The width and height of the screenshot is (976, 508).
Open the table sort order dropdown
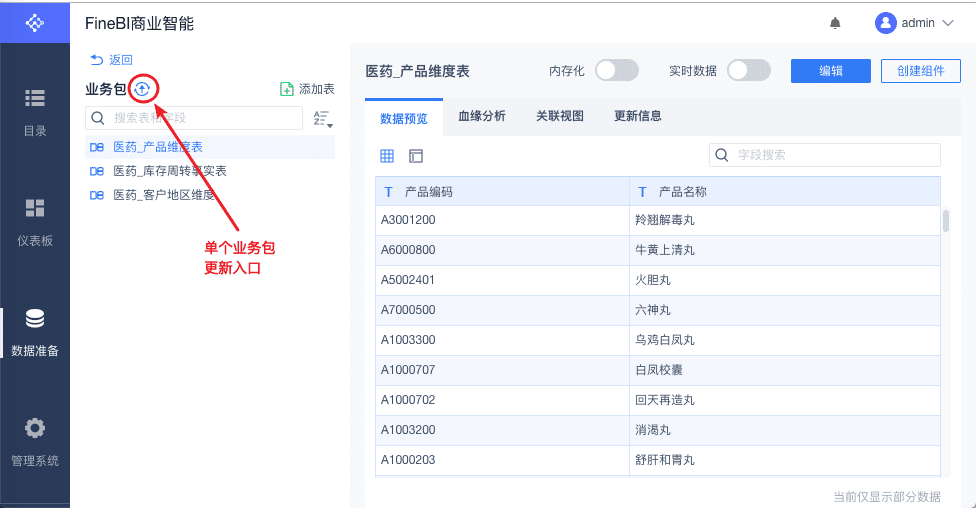point(322,119)
